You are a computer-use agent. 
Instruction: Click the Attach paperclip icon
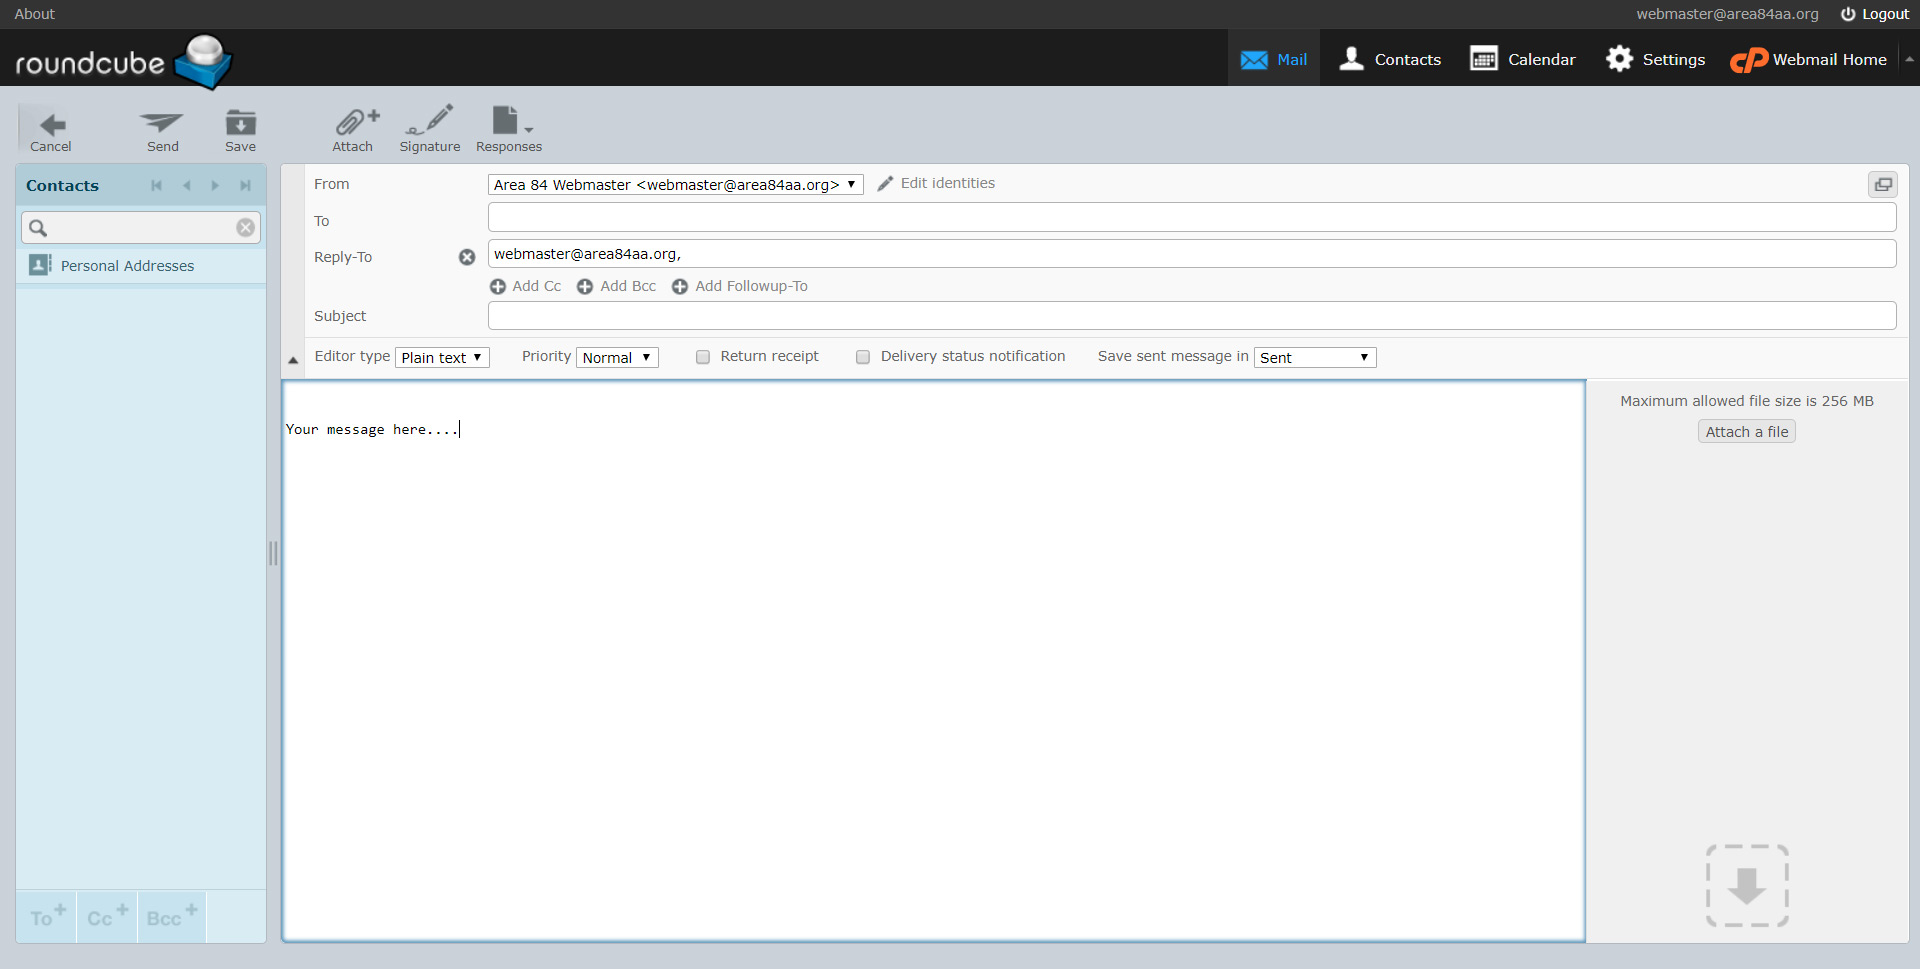click(x=353, y=123)
